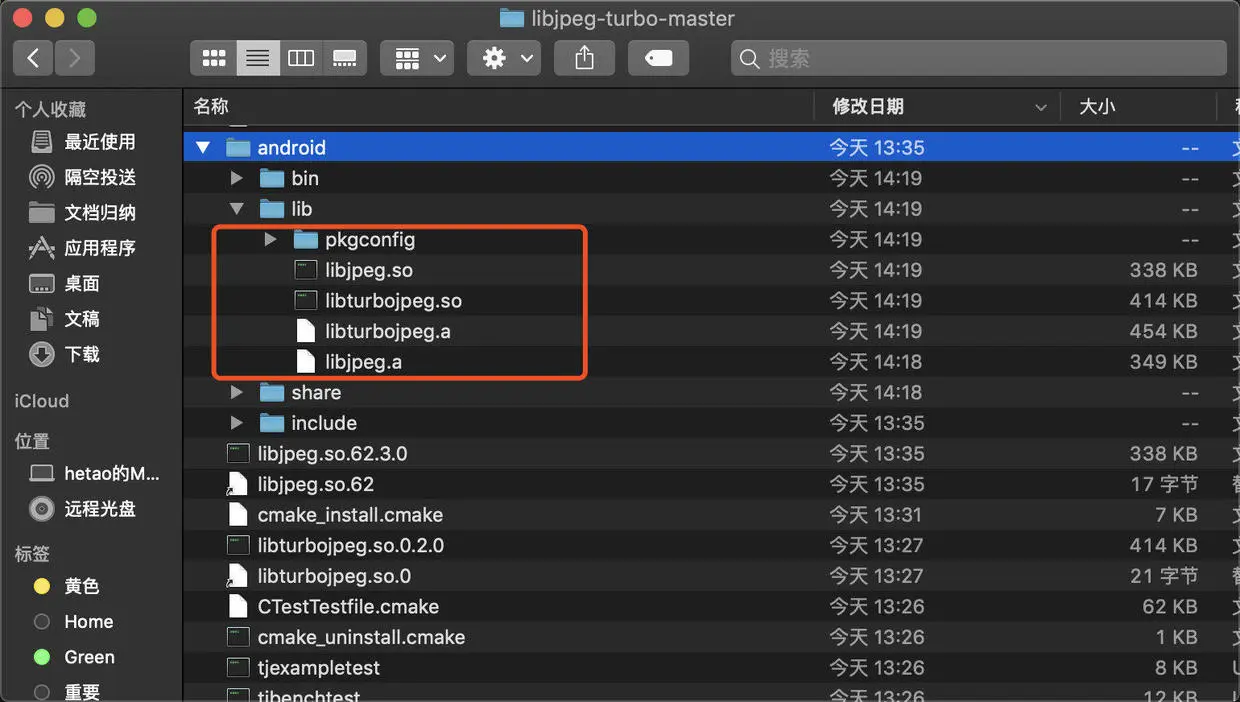Viewport: 1240px width, 702px height.
Task: Select the libturbojpeg.so file icon
Action: (x=306, y=300)
